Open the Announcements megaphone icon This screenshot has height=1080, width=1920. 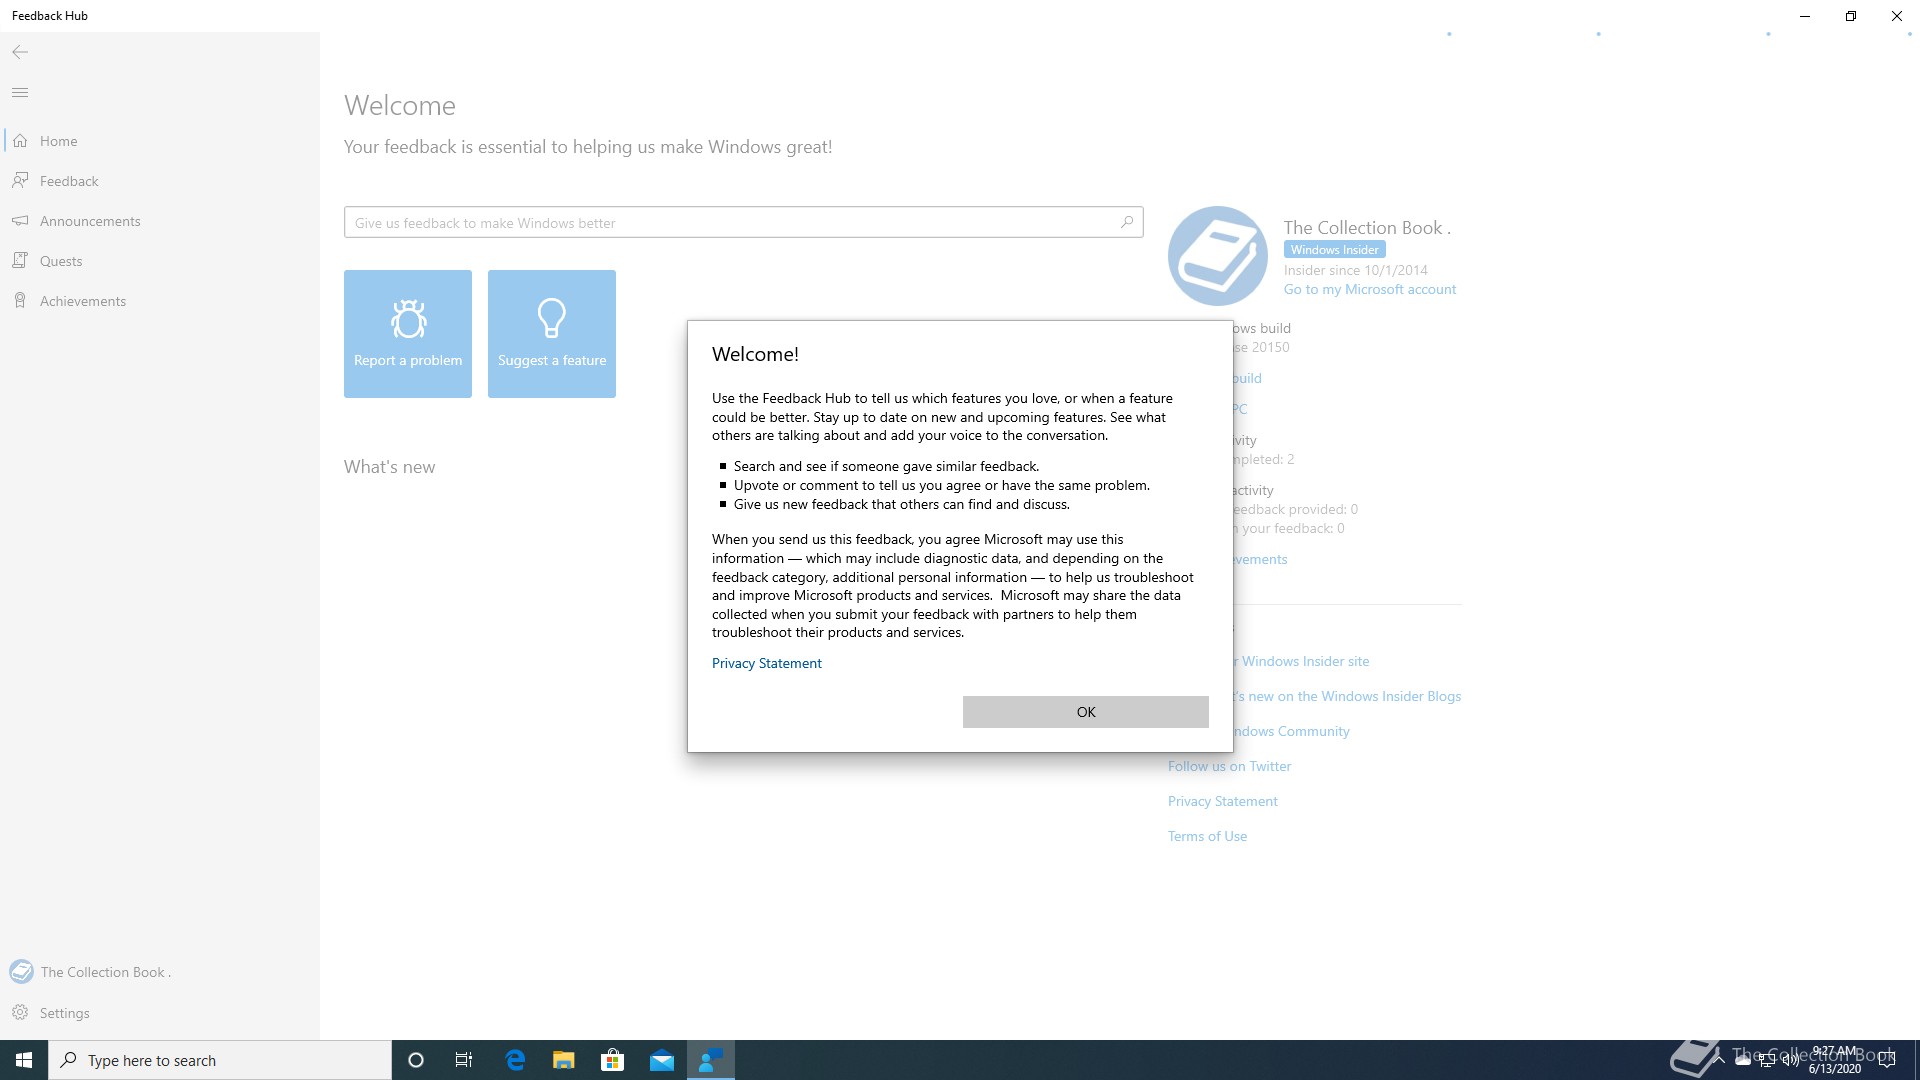[x=20, y=221]
